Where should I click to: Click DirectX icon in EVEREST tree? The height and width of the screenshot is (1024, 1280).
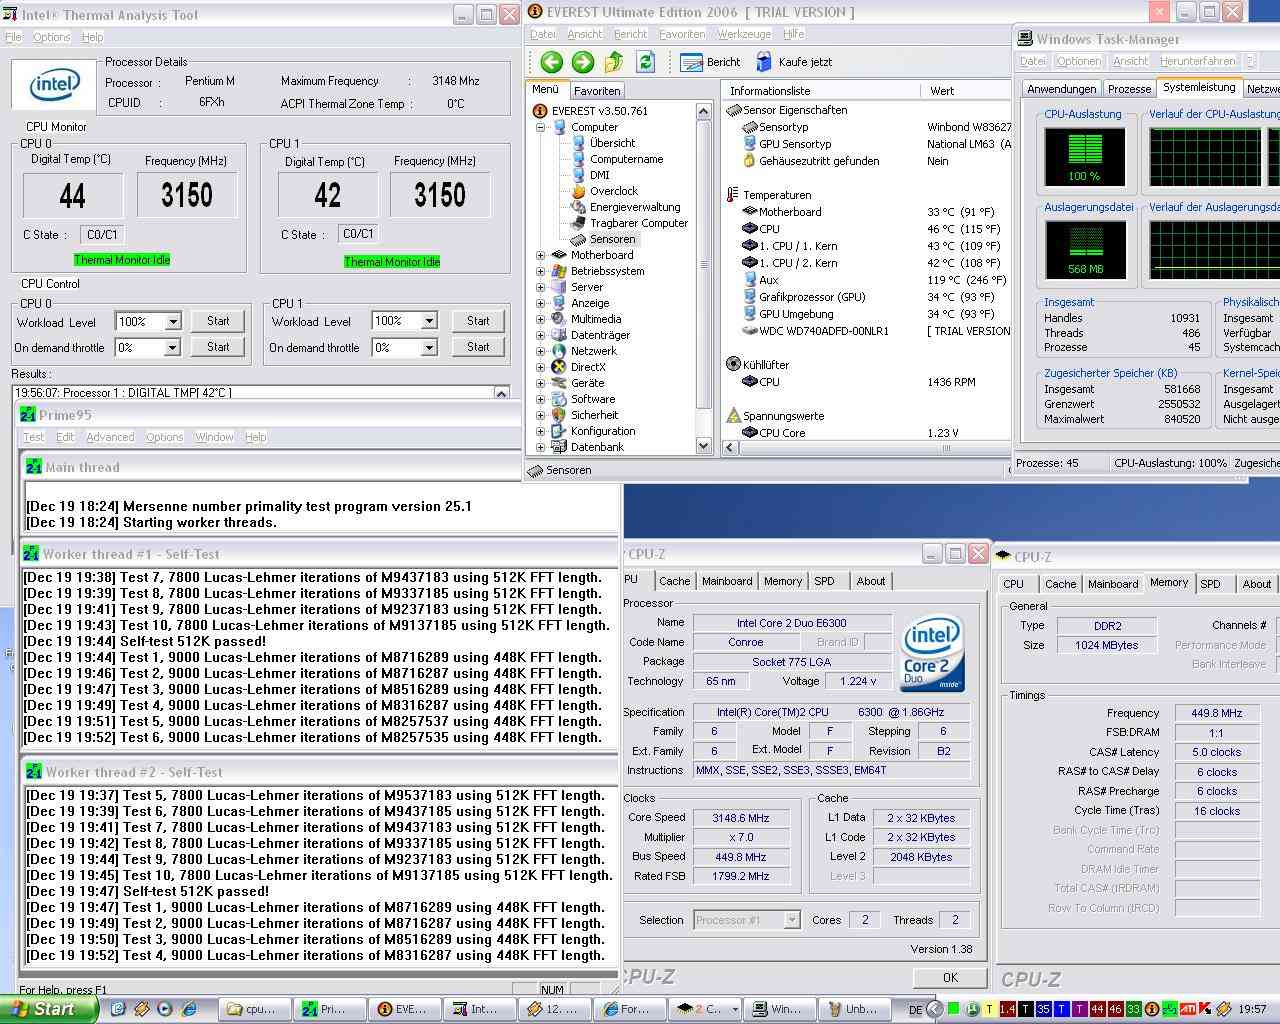[559, 367]
